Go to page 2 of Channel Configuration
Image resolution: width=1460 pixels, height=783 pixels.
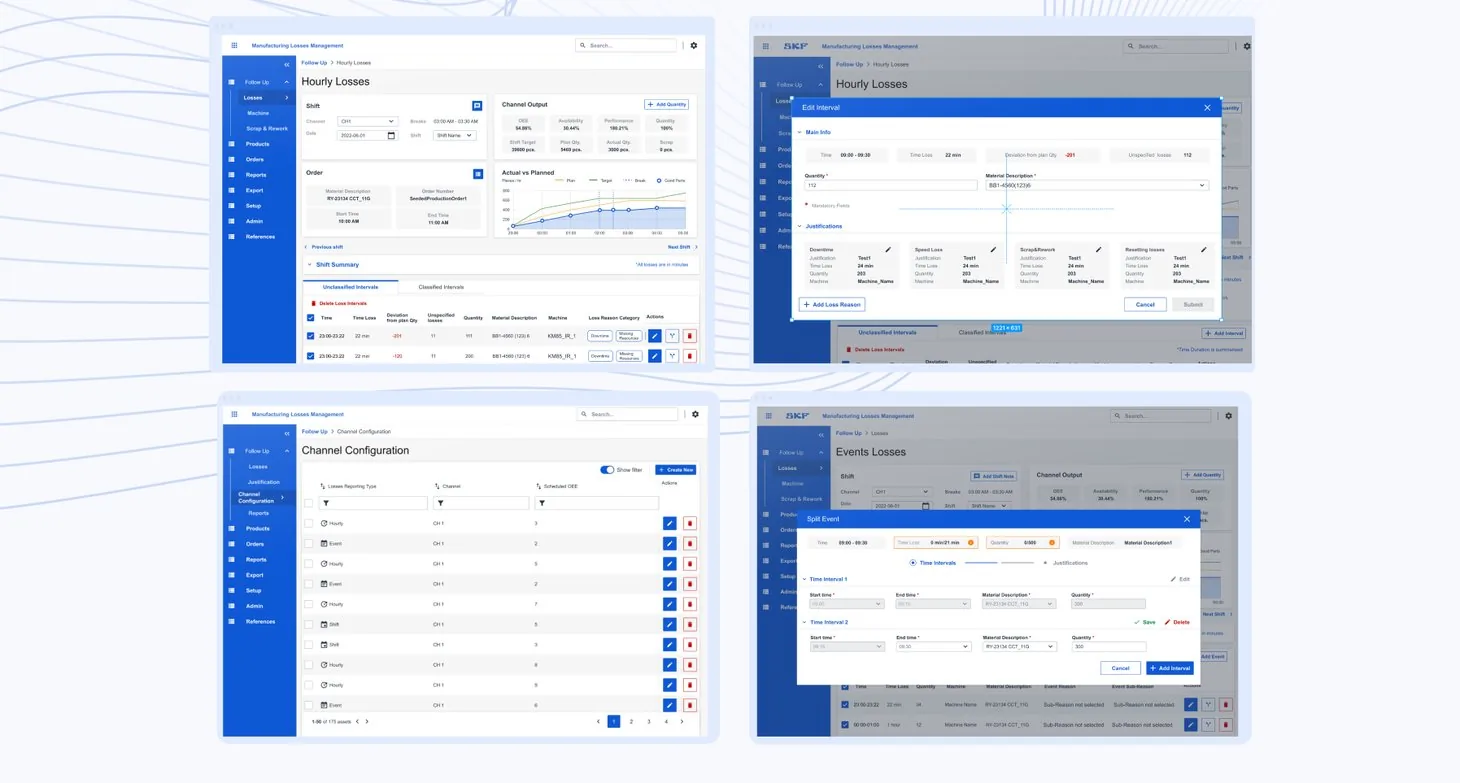(631, 721)
